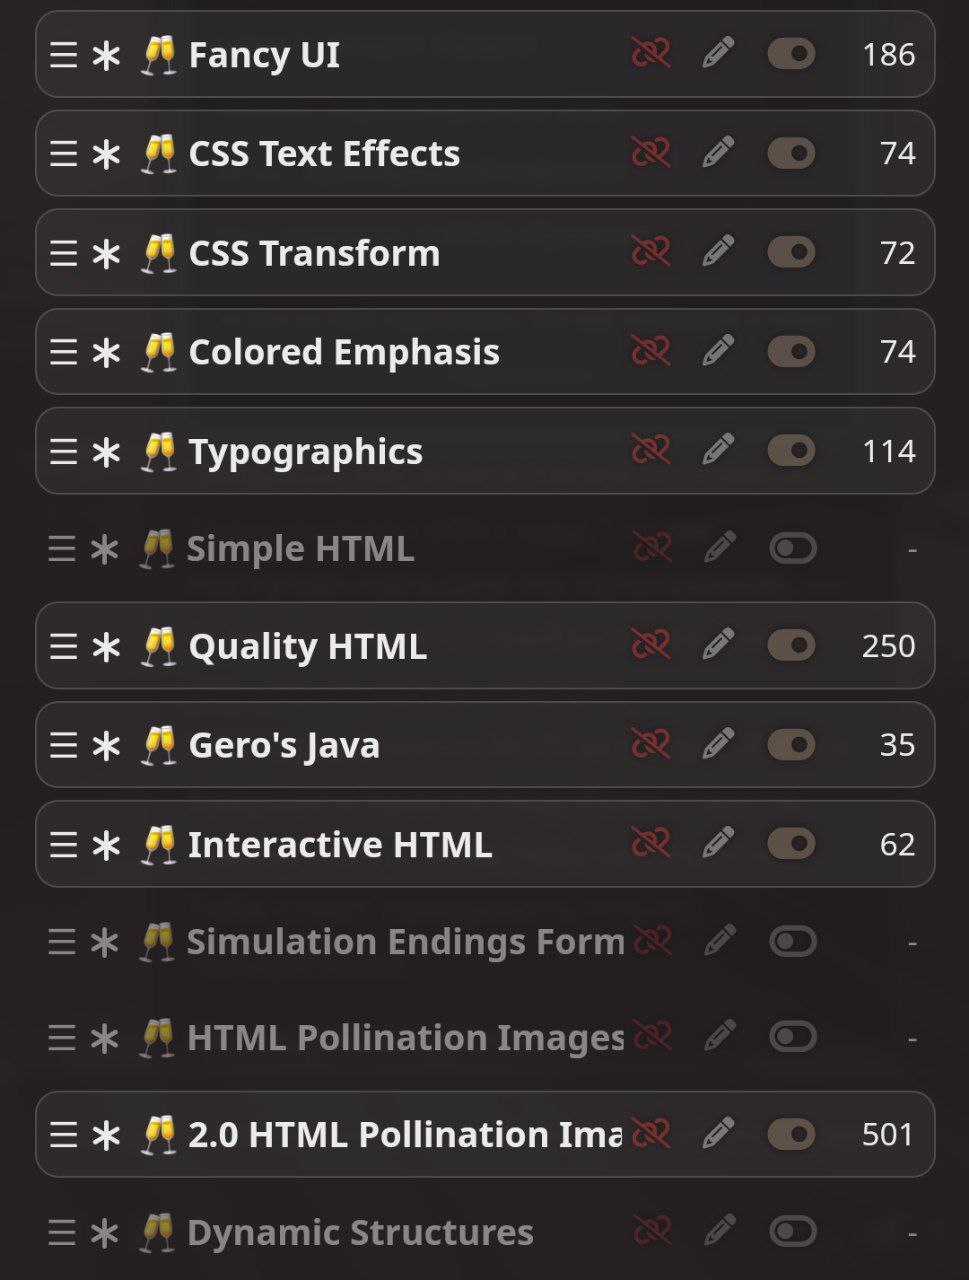Click the 501 token count value
969x1280 pixels.
(x=887, y=1135)
